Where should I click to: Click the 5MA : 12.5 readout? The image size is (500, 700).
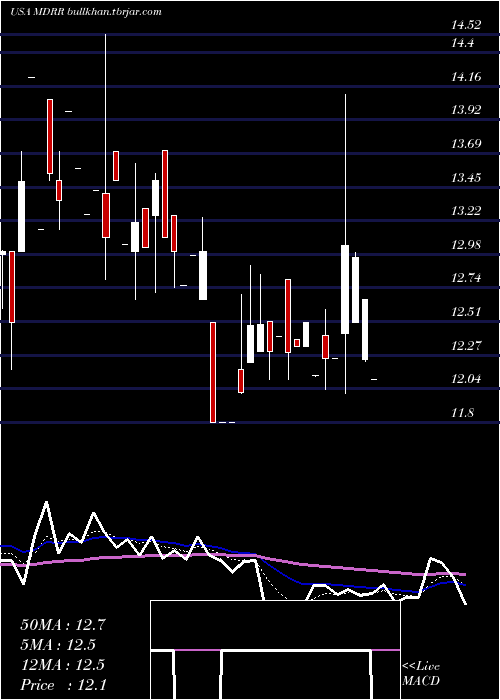(x=58, y=645)
